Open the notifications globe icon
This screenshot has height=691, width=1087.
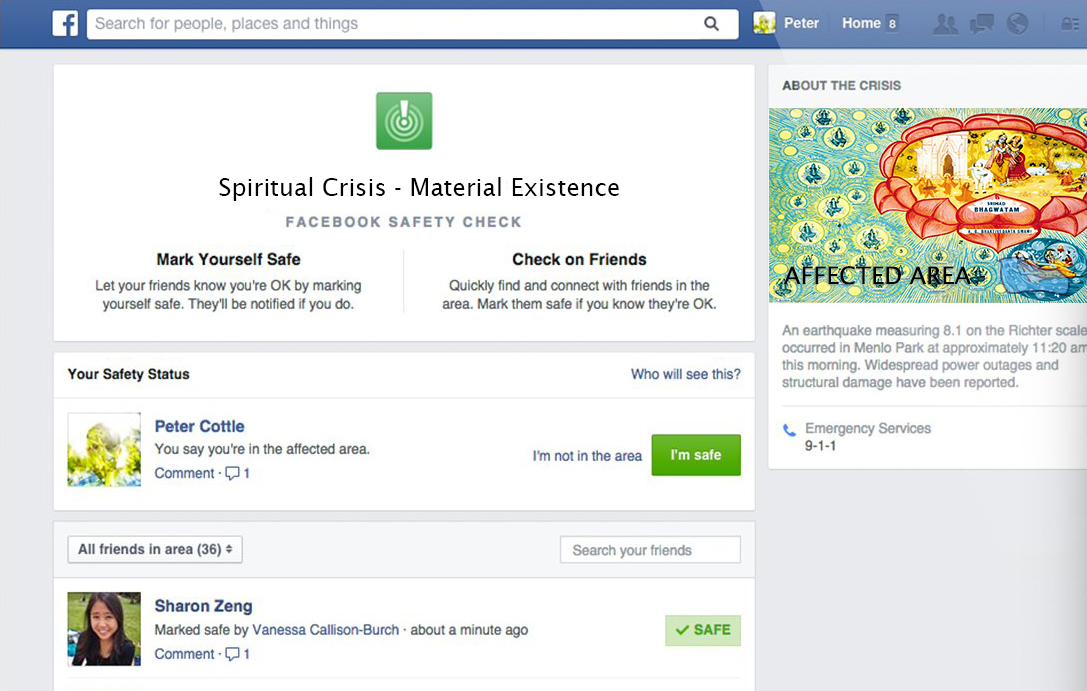(x=1018, y=24)
